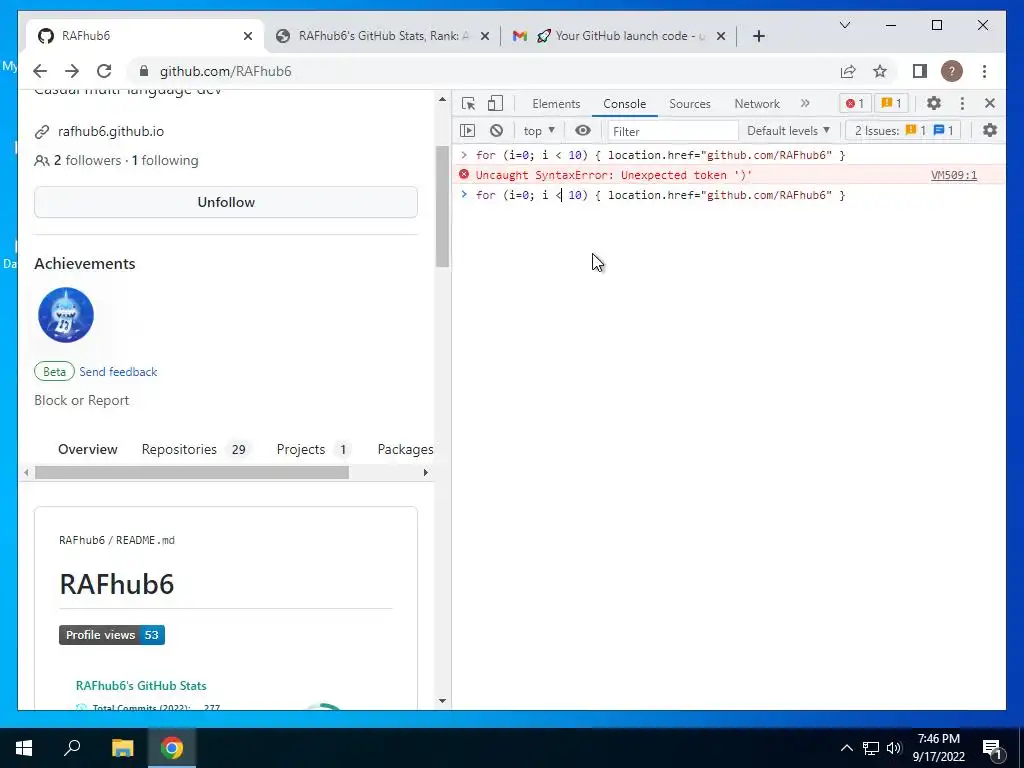Open the 1 following link
The height and width of the screenshot is (768, 1024).
click(165, 160)
